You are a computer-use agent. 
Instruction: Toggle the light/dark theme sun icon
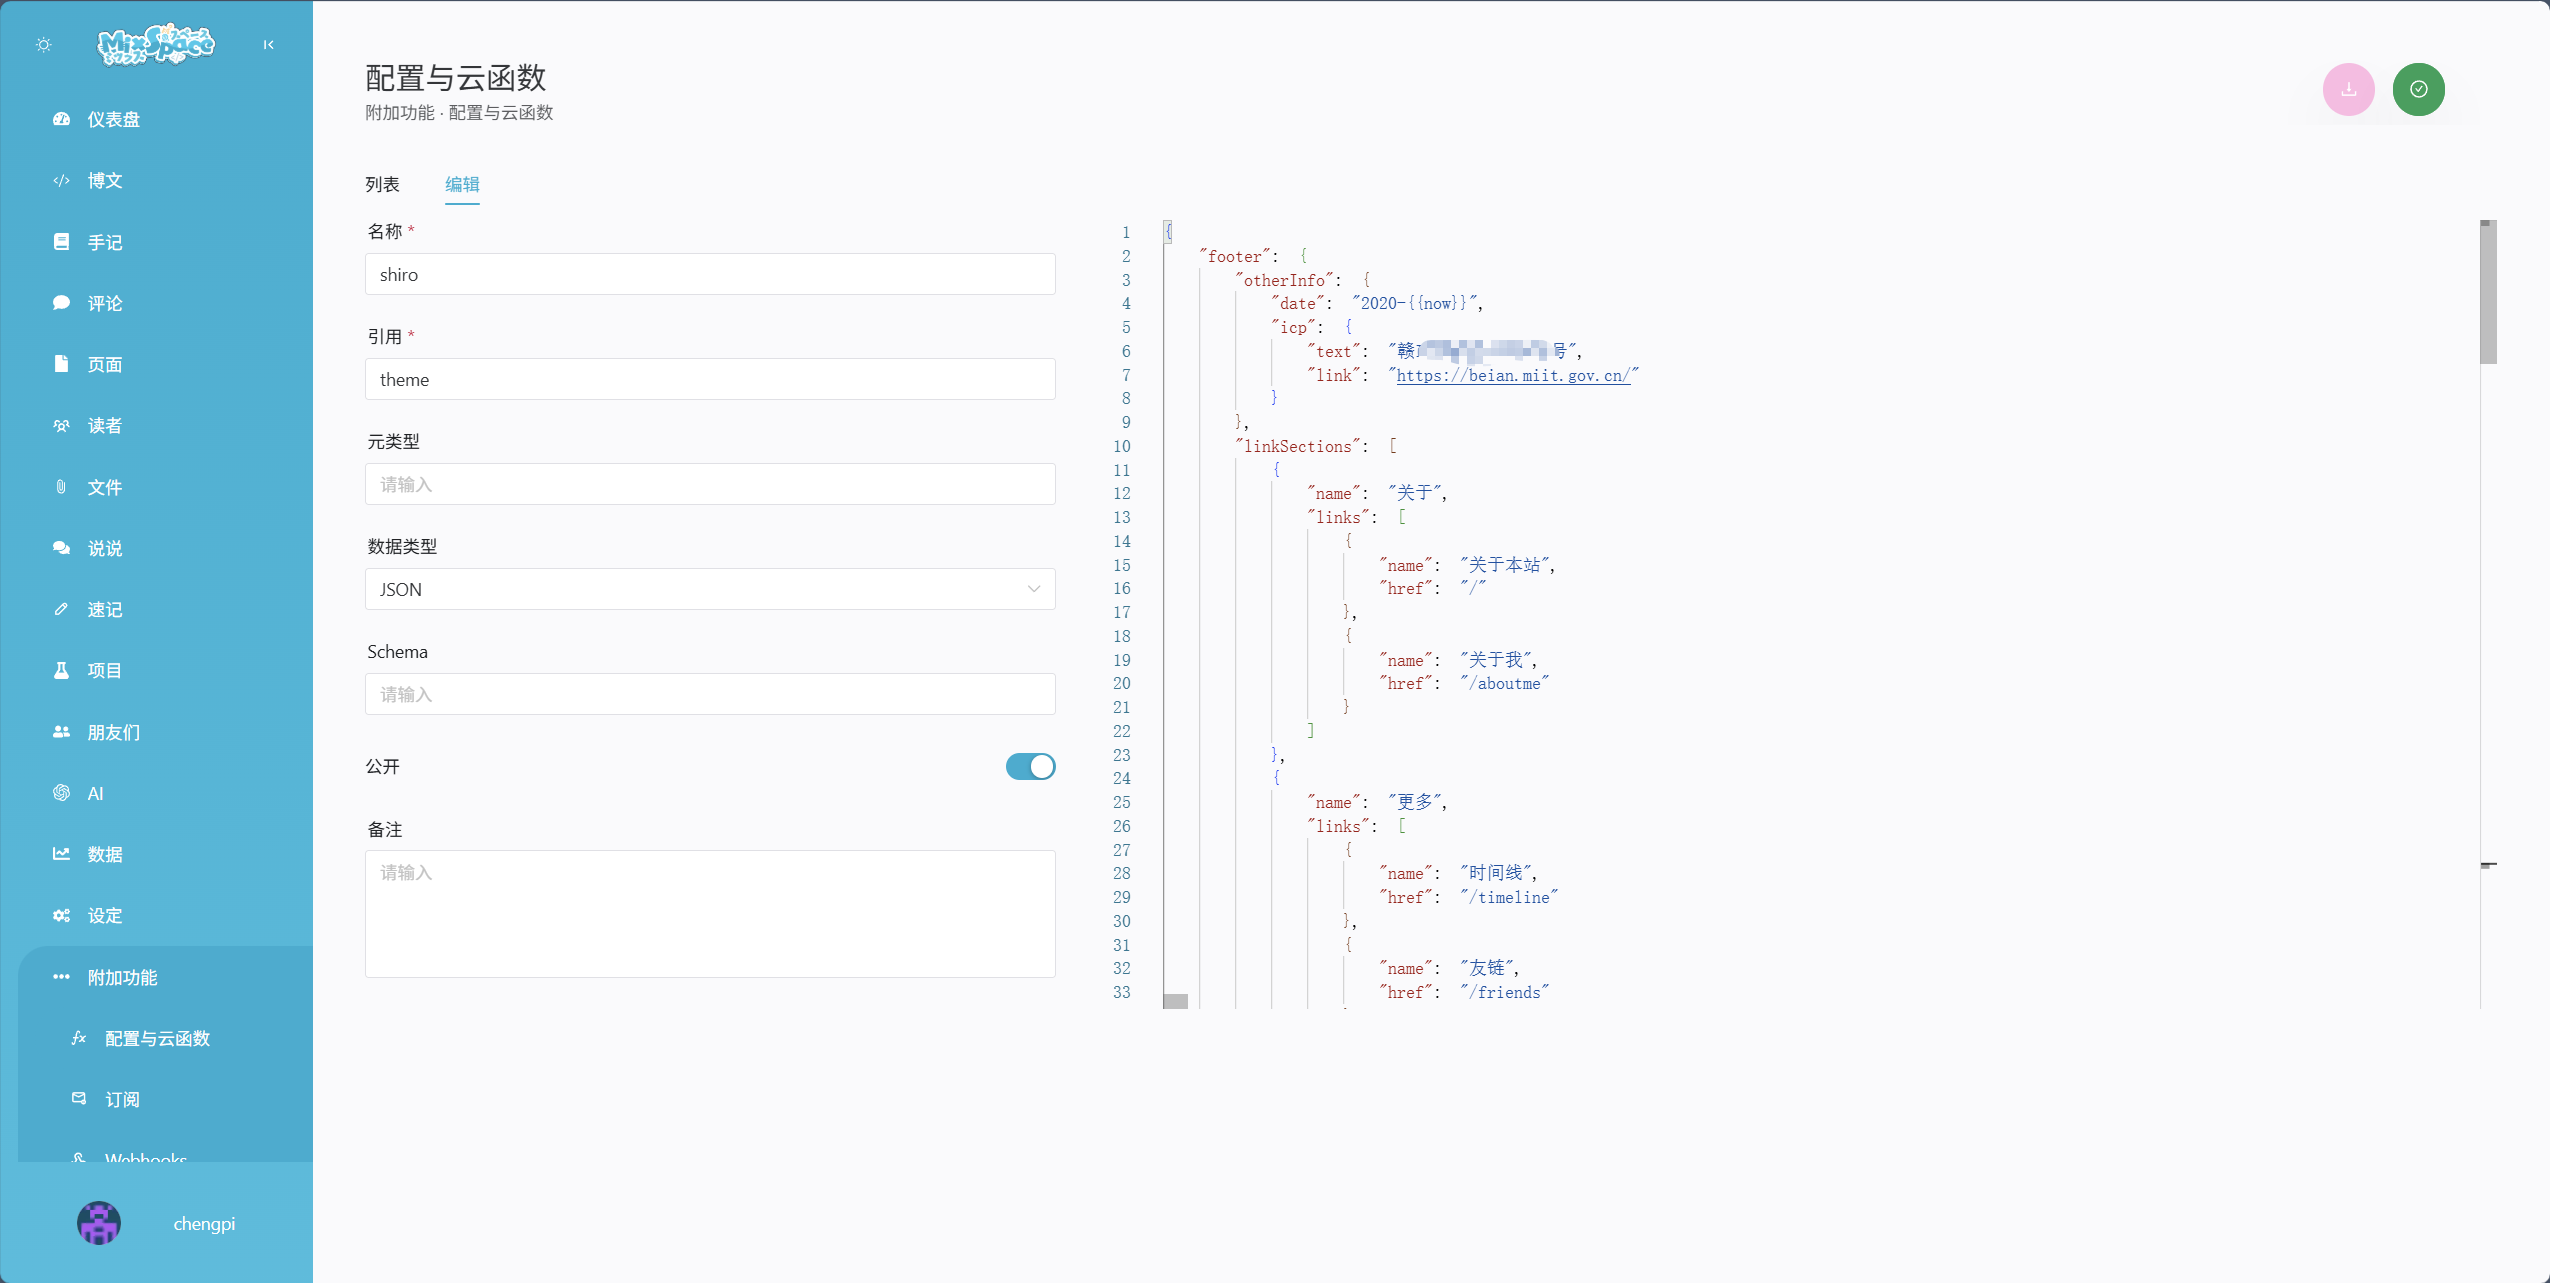[x=43, y=44]
